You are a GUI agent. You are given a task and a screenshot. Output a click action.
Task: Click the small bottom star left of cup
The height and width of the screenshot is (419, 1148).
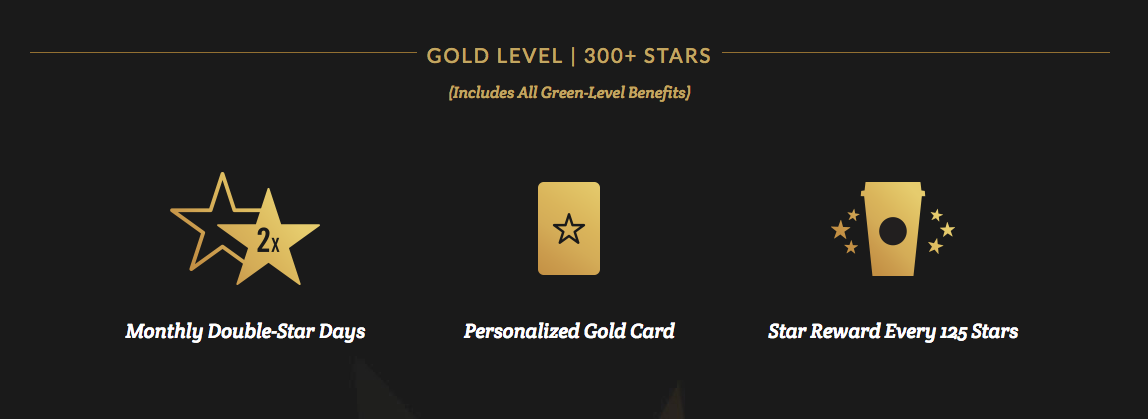(x=851, y=248)
